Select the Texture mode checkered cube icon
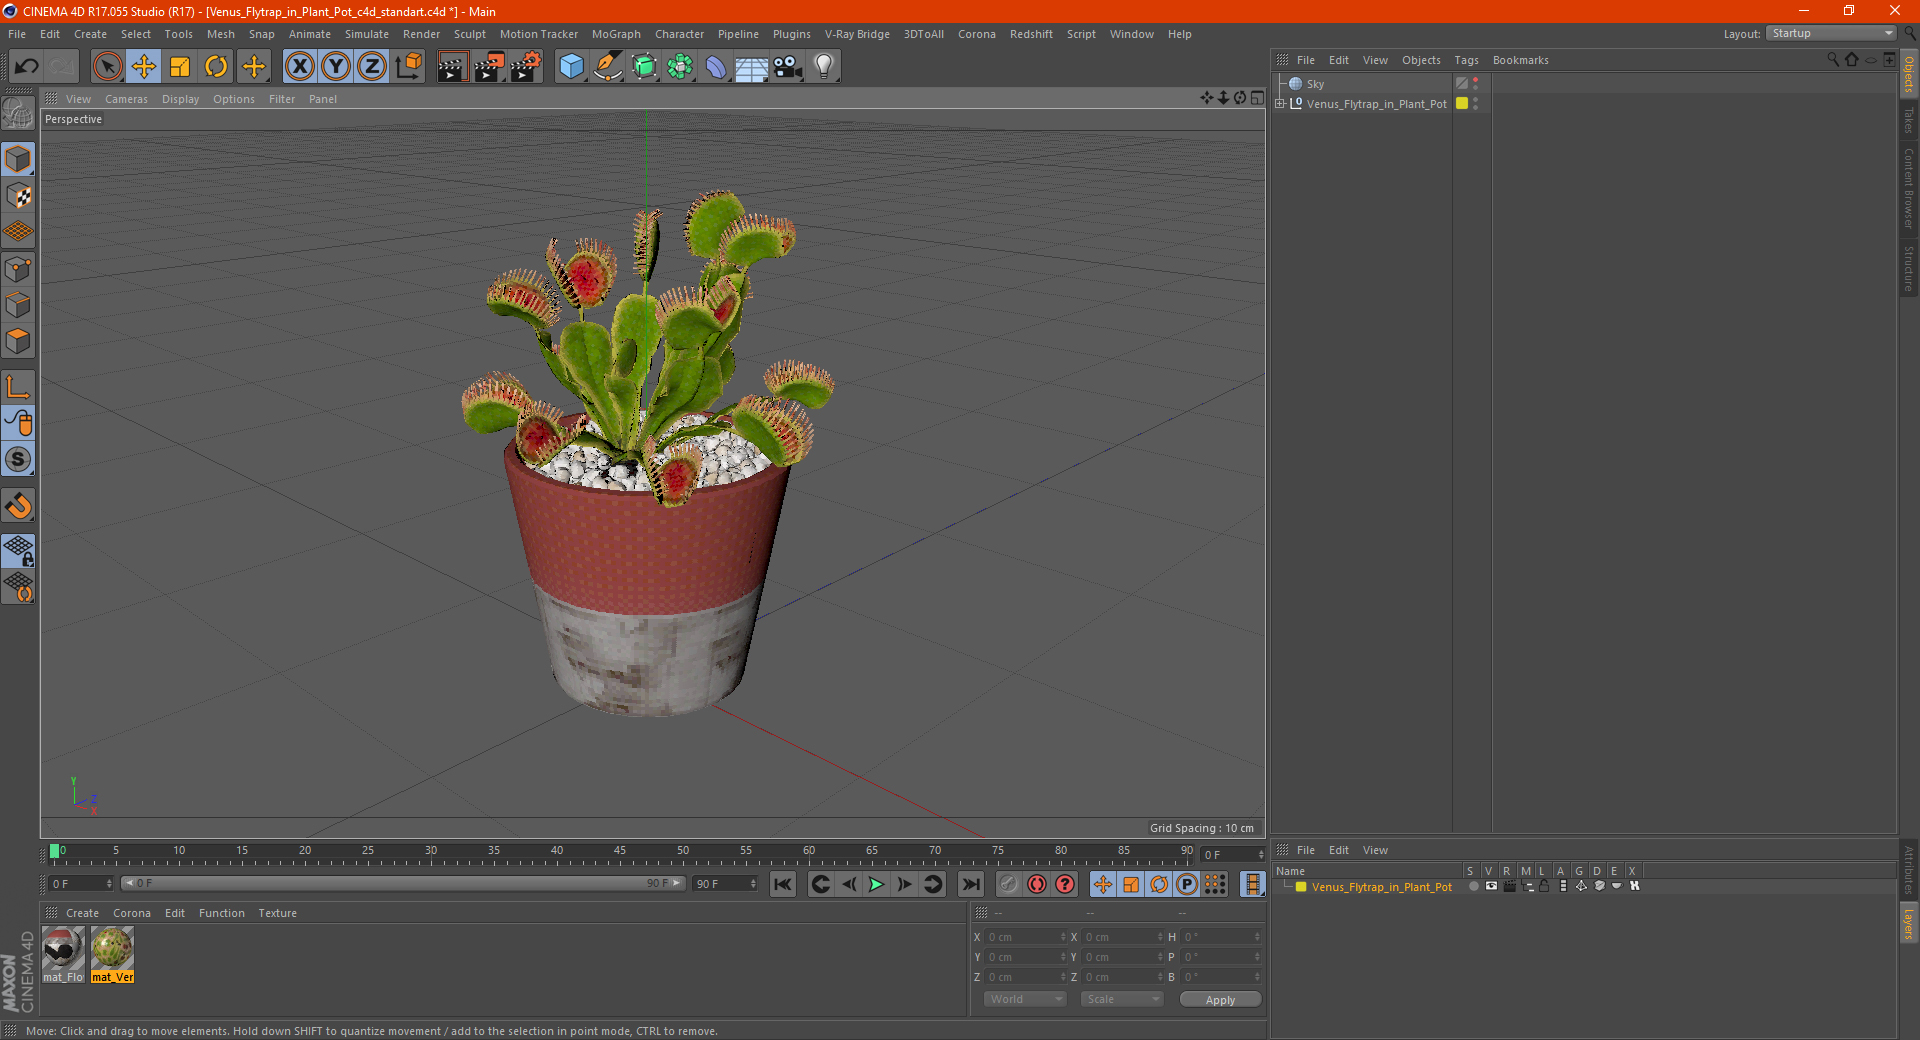This screenshot has width=1920, height=1040. click(18, 196)
